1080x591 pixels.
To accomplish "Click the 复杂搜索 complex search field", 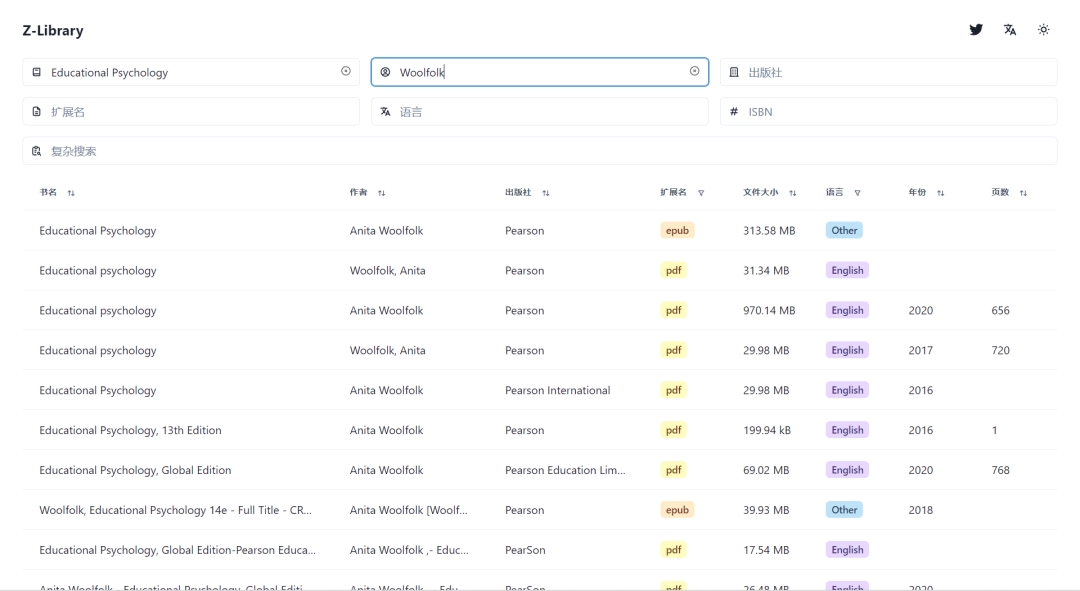I will (539, 150).
